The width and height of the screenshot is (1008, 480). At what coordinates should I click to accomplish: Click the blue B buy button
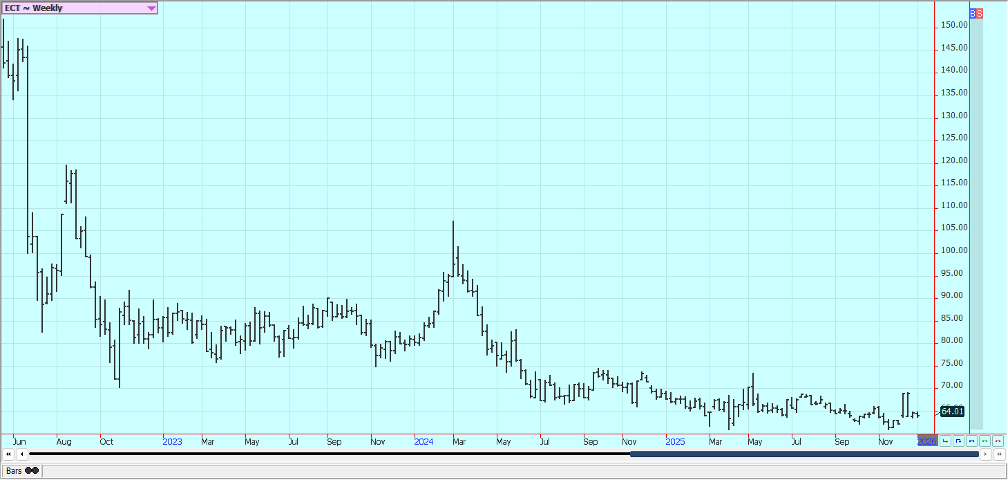974,12
